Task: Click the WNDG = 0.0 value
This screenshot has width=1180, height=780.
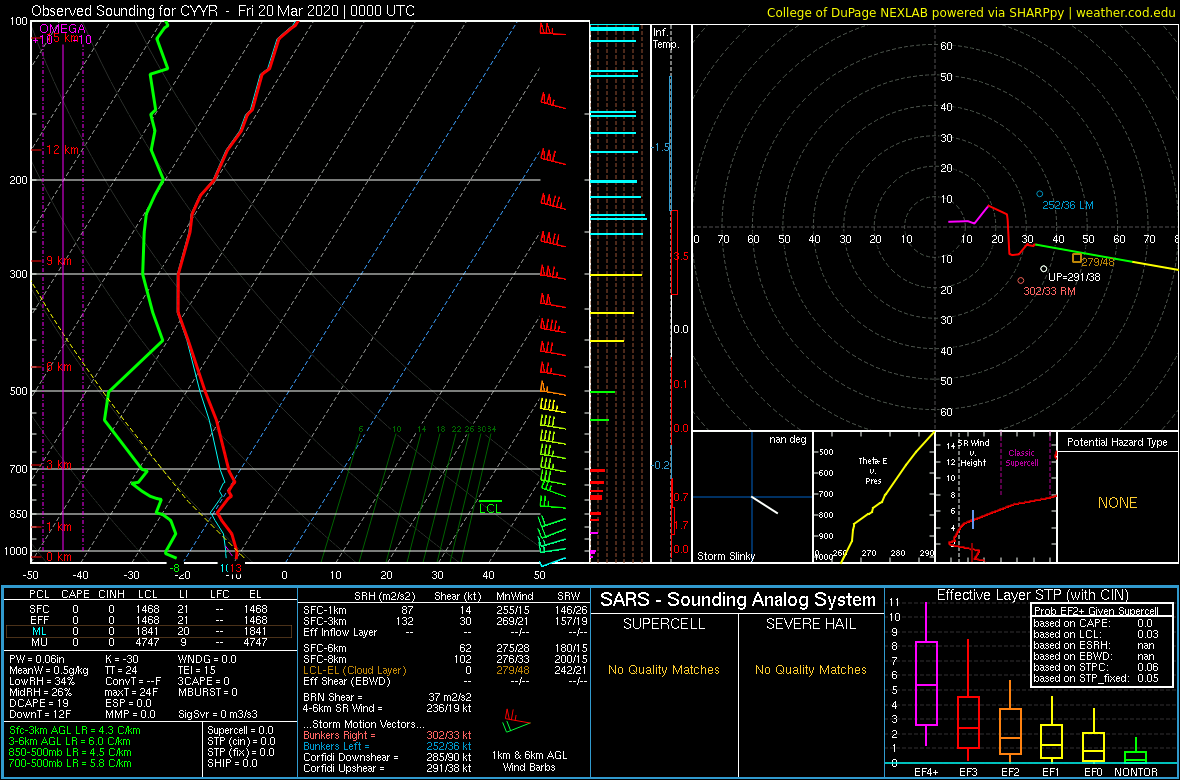Action: (x=208, y=660)
